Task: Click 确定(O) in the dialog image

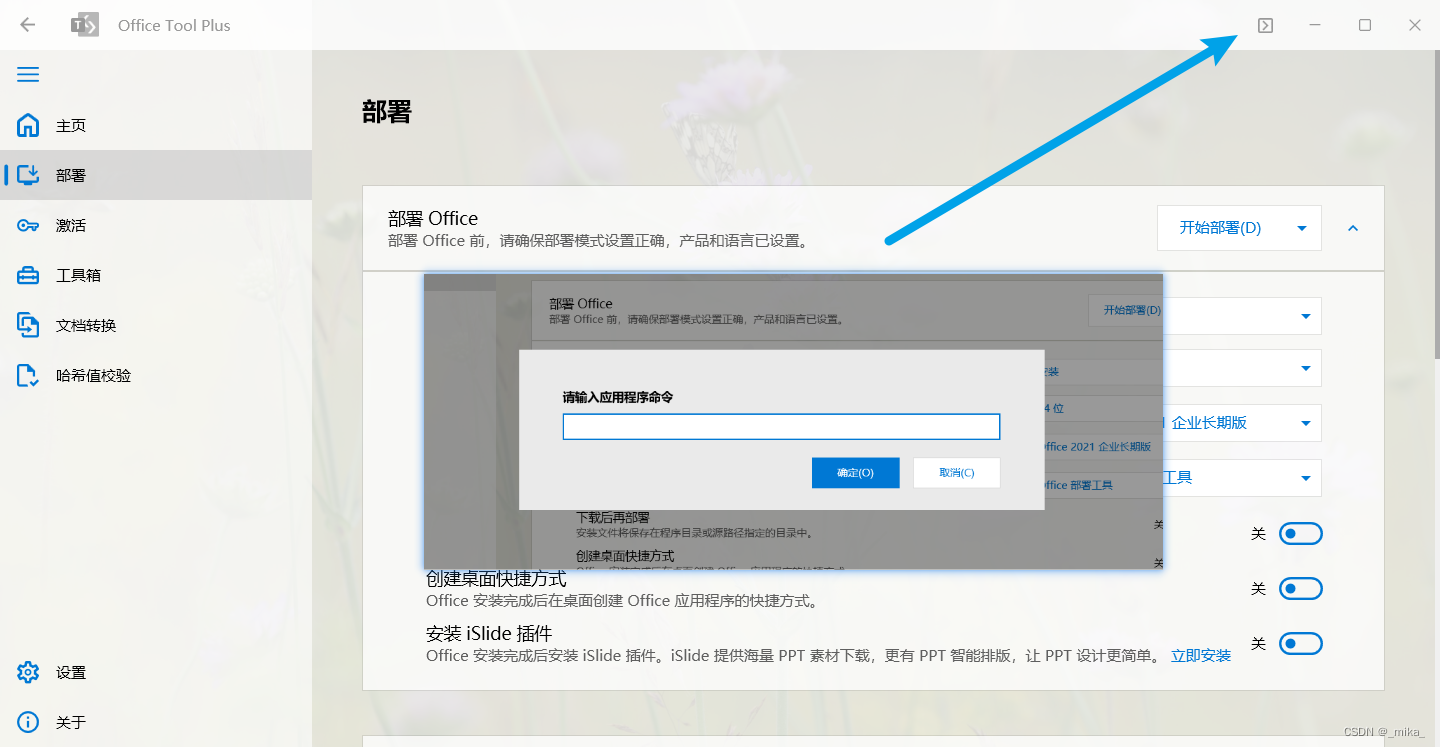Action: tap(856, 473)
